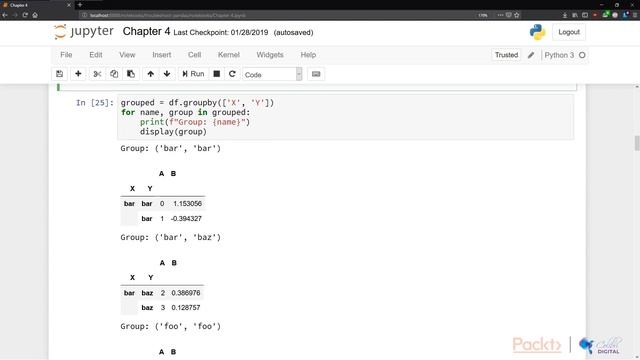
Task: Click value -0.394327 in first table
Action: coord(186,219)
